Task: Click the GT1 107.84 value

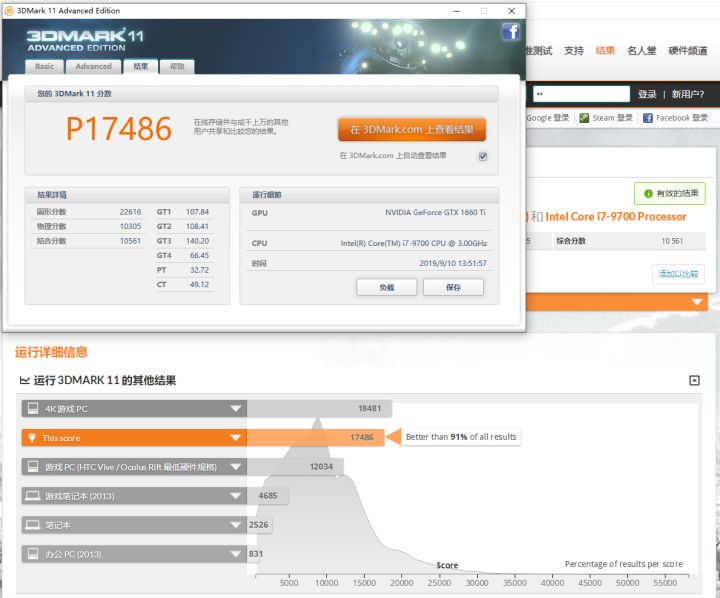Action: point(197,212)
